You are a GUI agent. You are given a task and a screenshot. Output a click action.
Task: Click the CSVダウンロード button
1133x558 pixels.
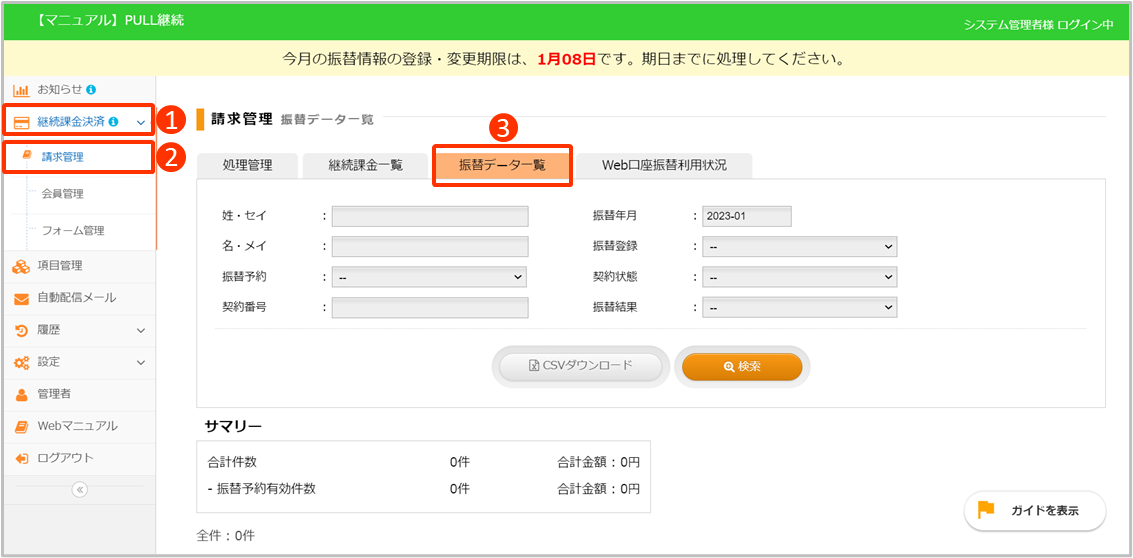point(580,367)
